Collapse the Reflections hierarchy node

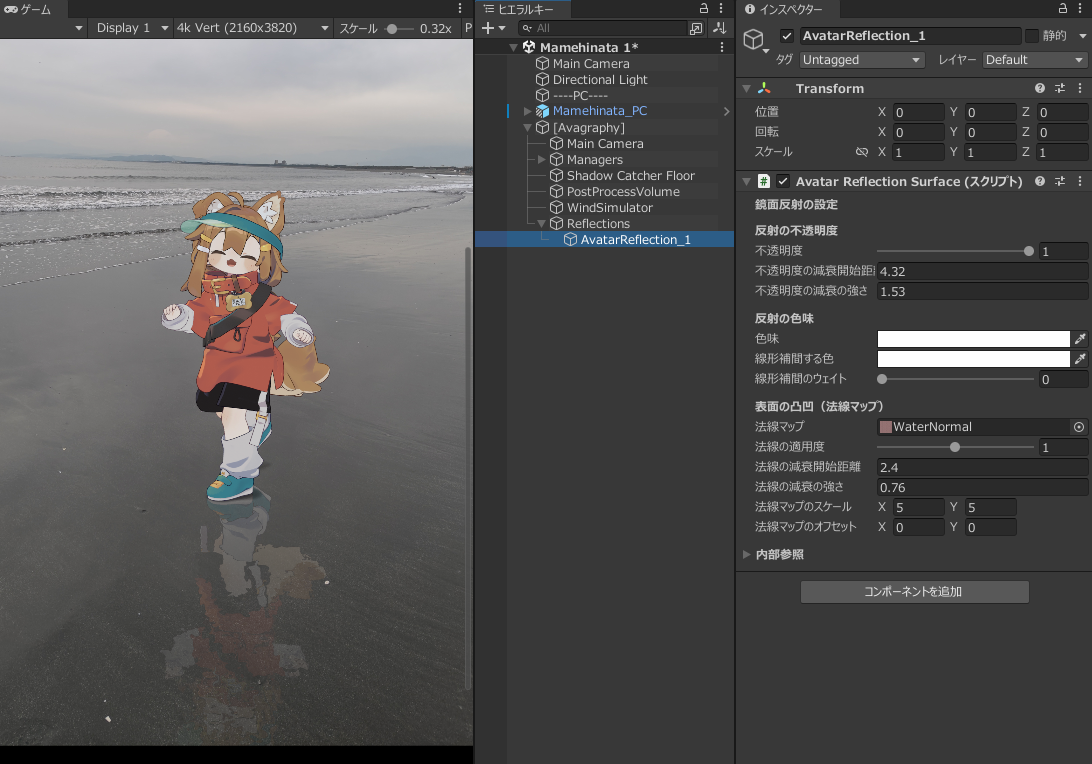click(541, 224)
